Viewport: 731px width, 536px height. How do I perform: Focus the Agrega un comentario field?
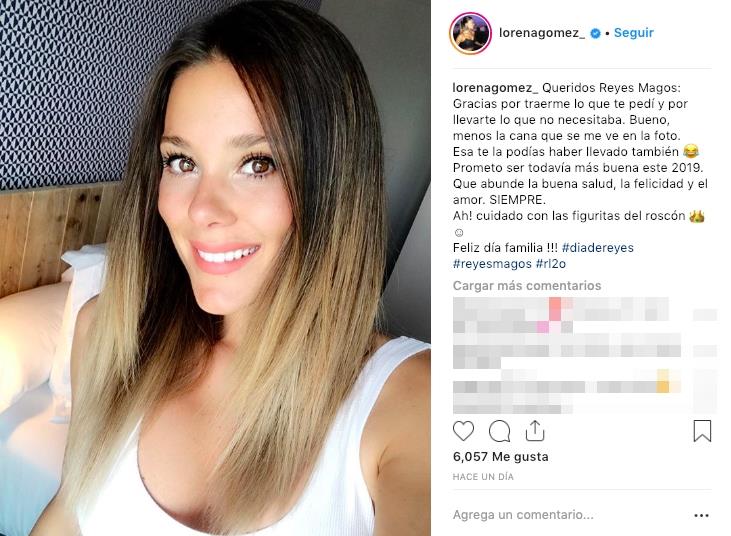[570, 515]
